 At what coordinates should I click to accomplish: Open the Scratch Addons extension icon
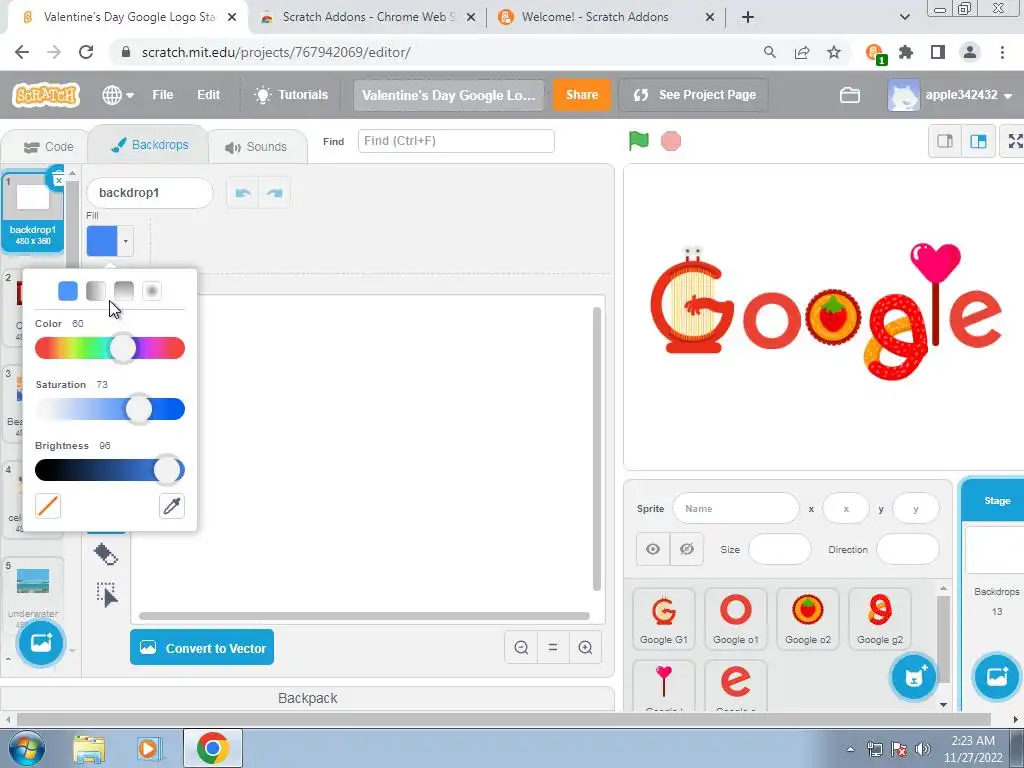pyautogui.click(x=874, y=52)
